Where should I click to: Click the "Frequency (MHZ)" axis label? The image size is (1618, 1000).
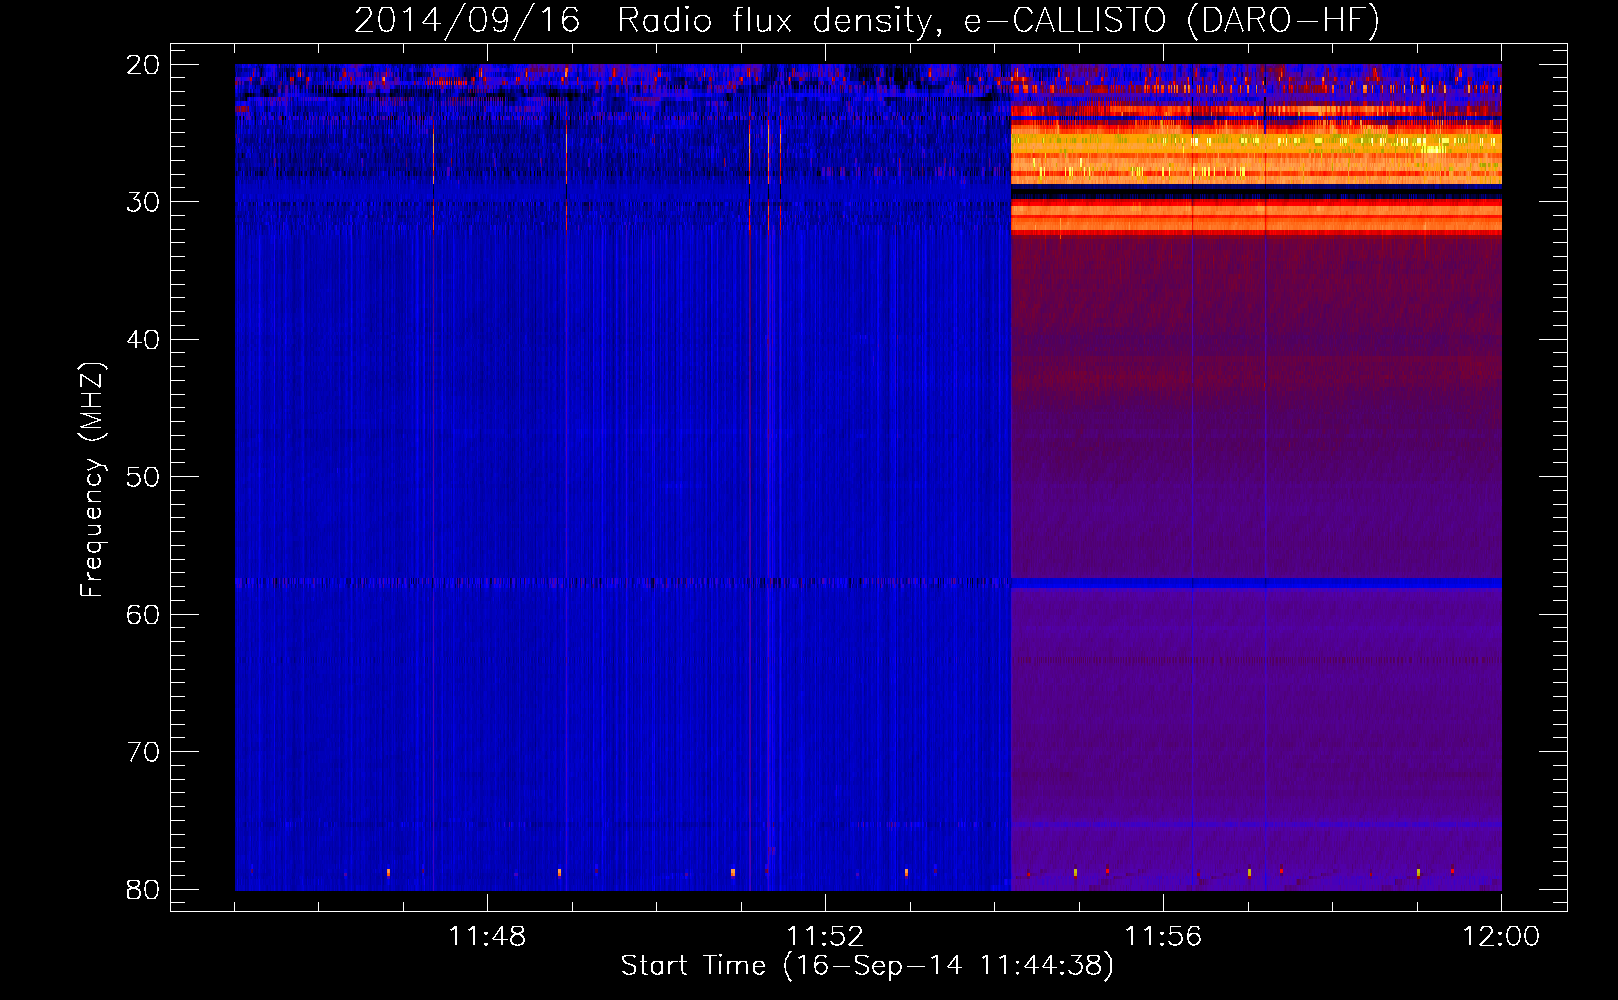pyautogui.click(x=92, y=480)
